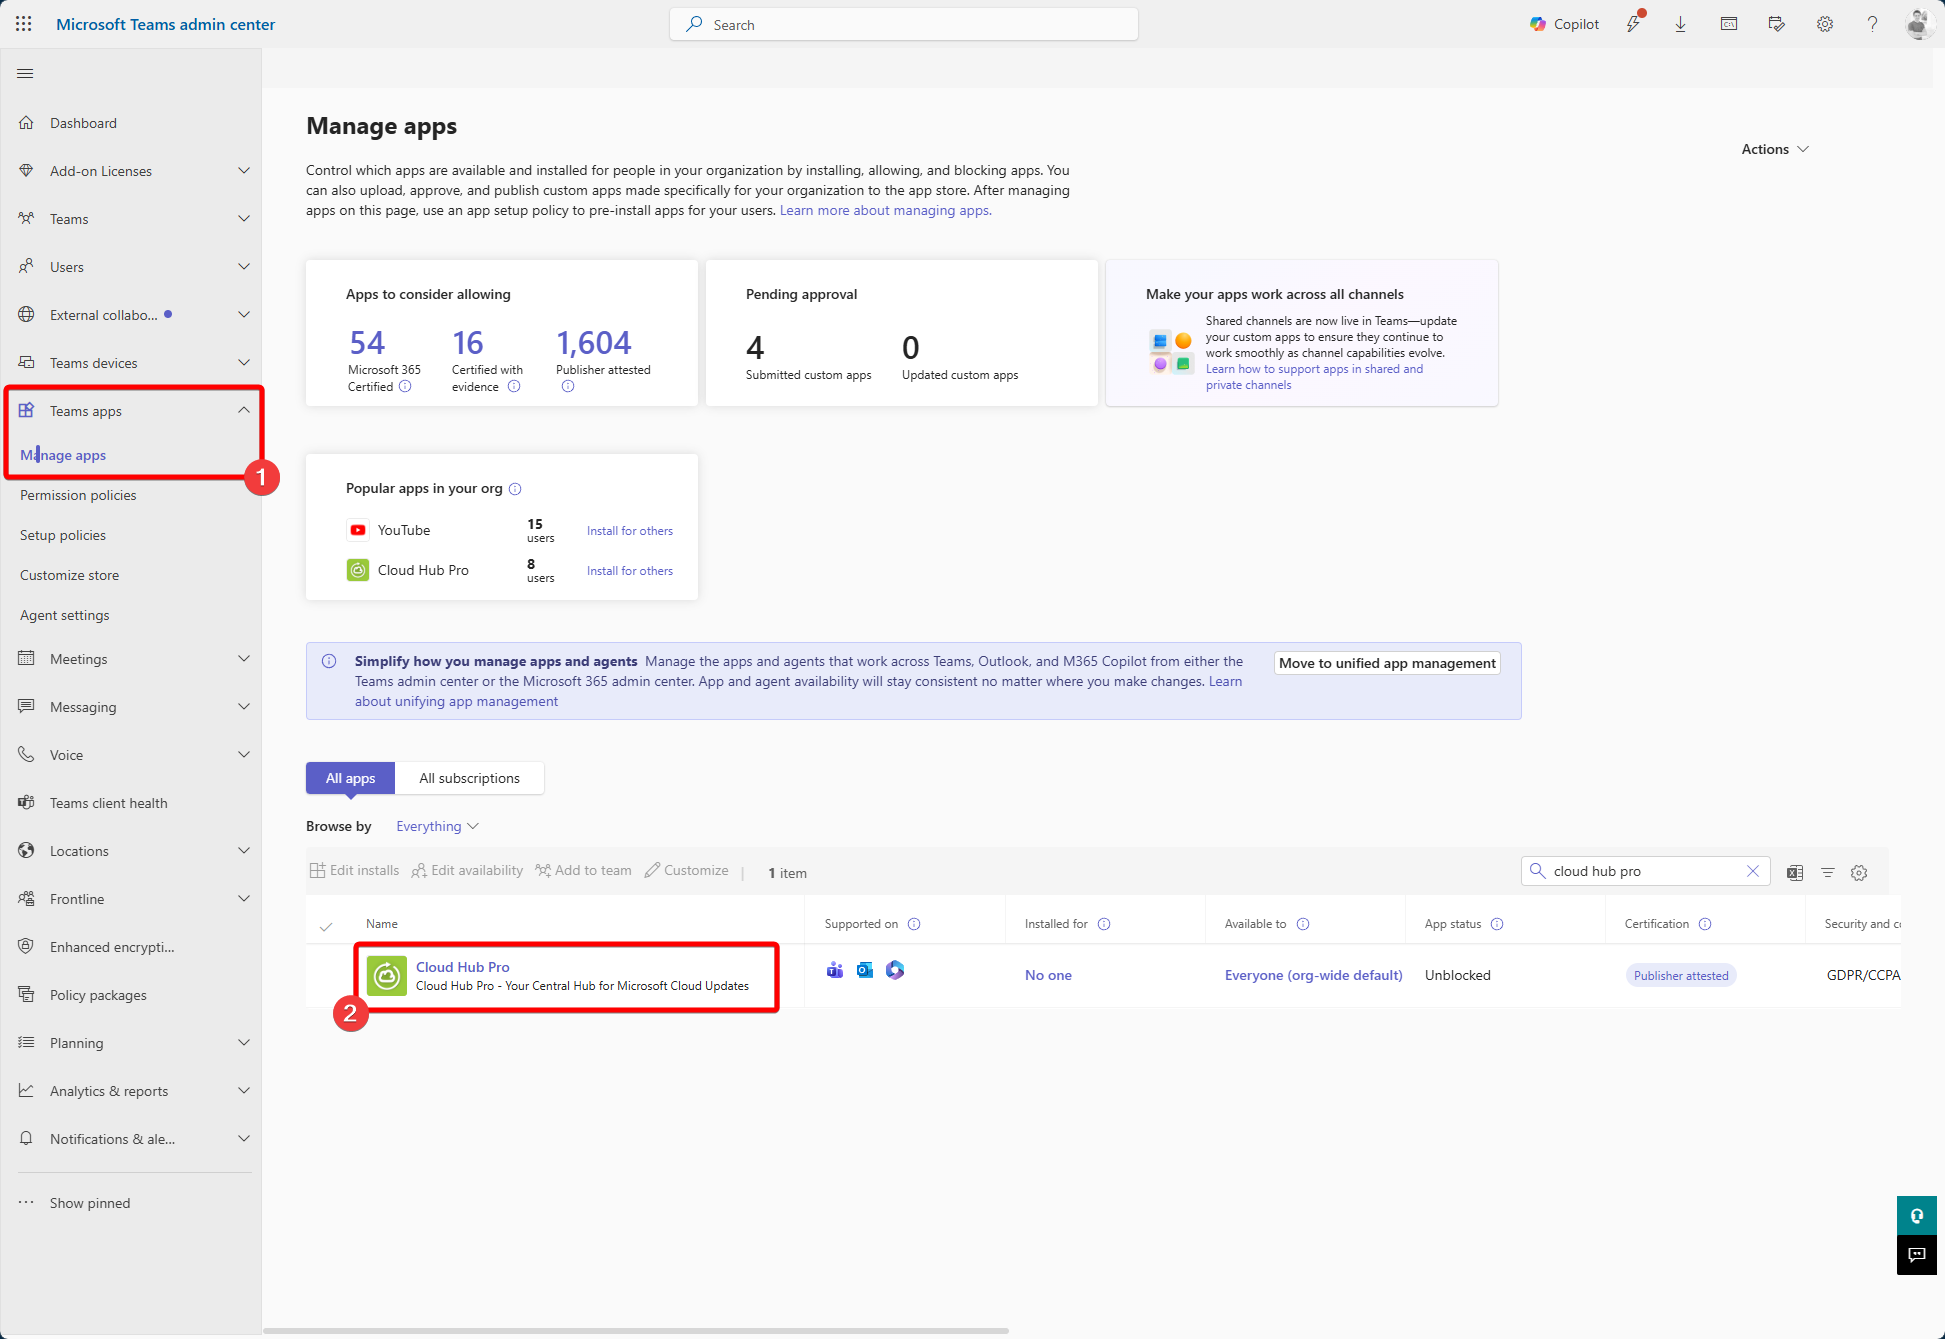Open column settings gear in the table toolbar
1945x1339 pixels.
[1859, 873]
